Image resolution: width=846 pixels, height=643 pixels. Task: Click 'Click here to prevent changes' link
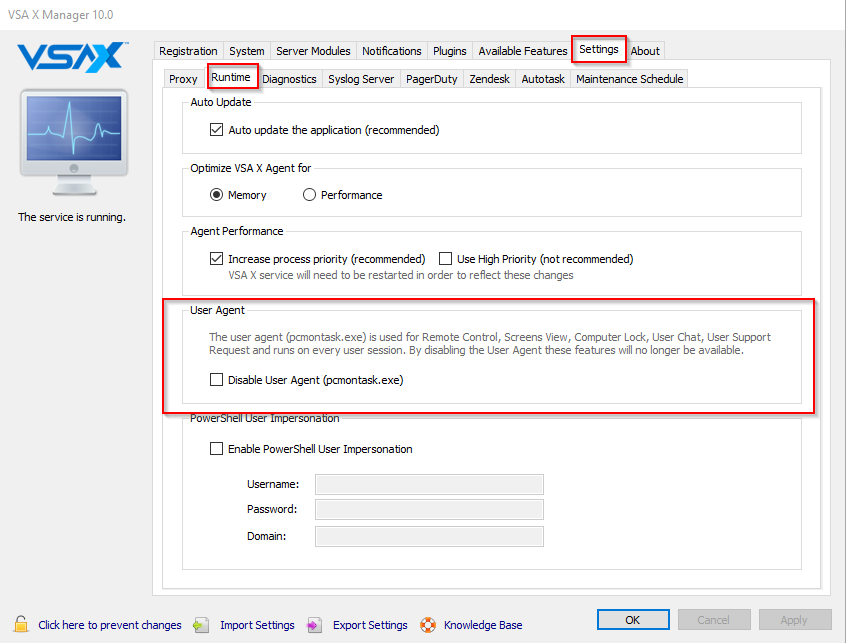(x=110, y=625)
